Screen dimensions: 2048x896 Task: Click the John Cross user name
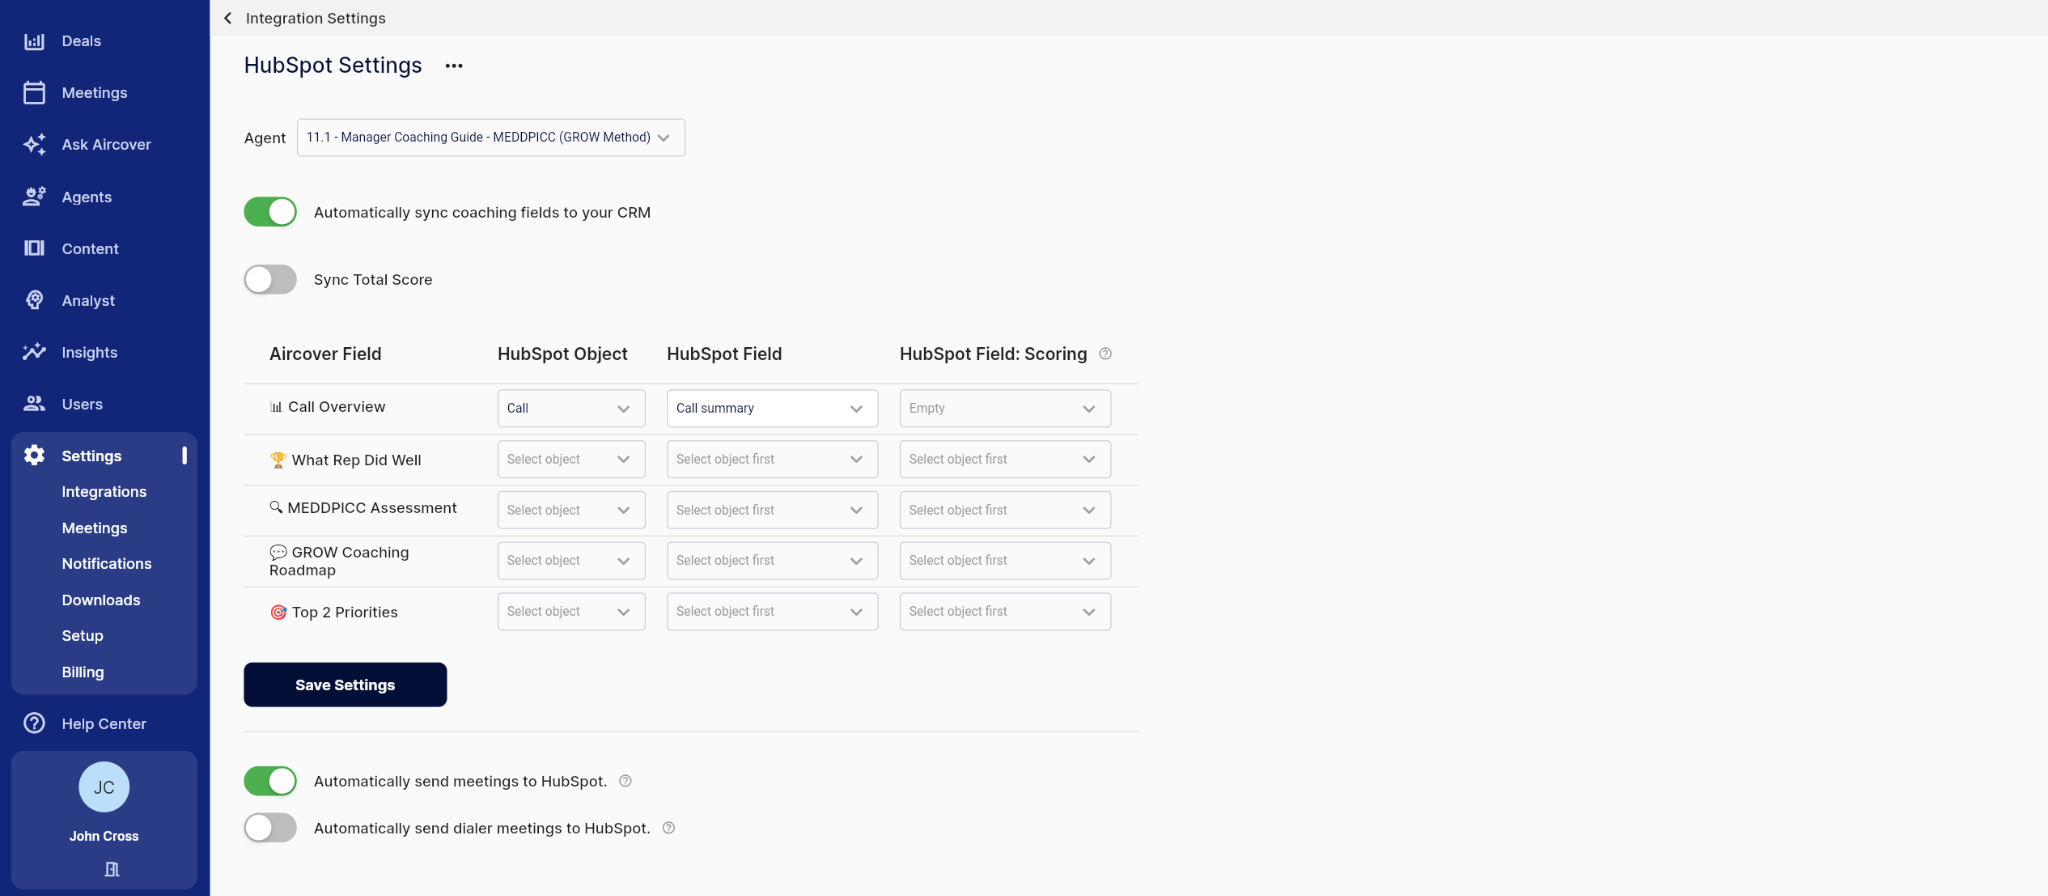pos(104,836)
